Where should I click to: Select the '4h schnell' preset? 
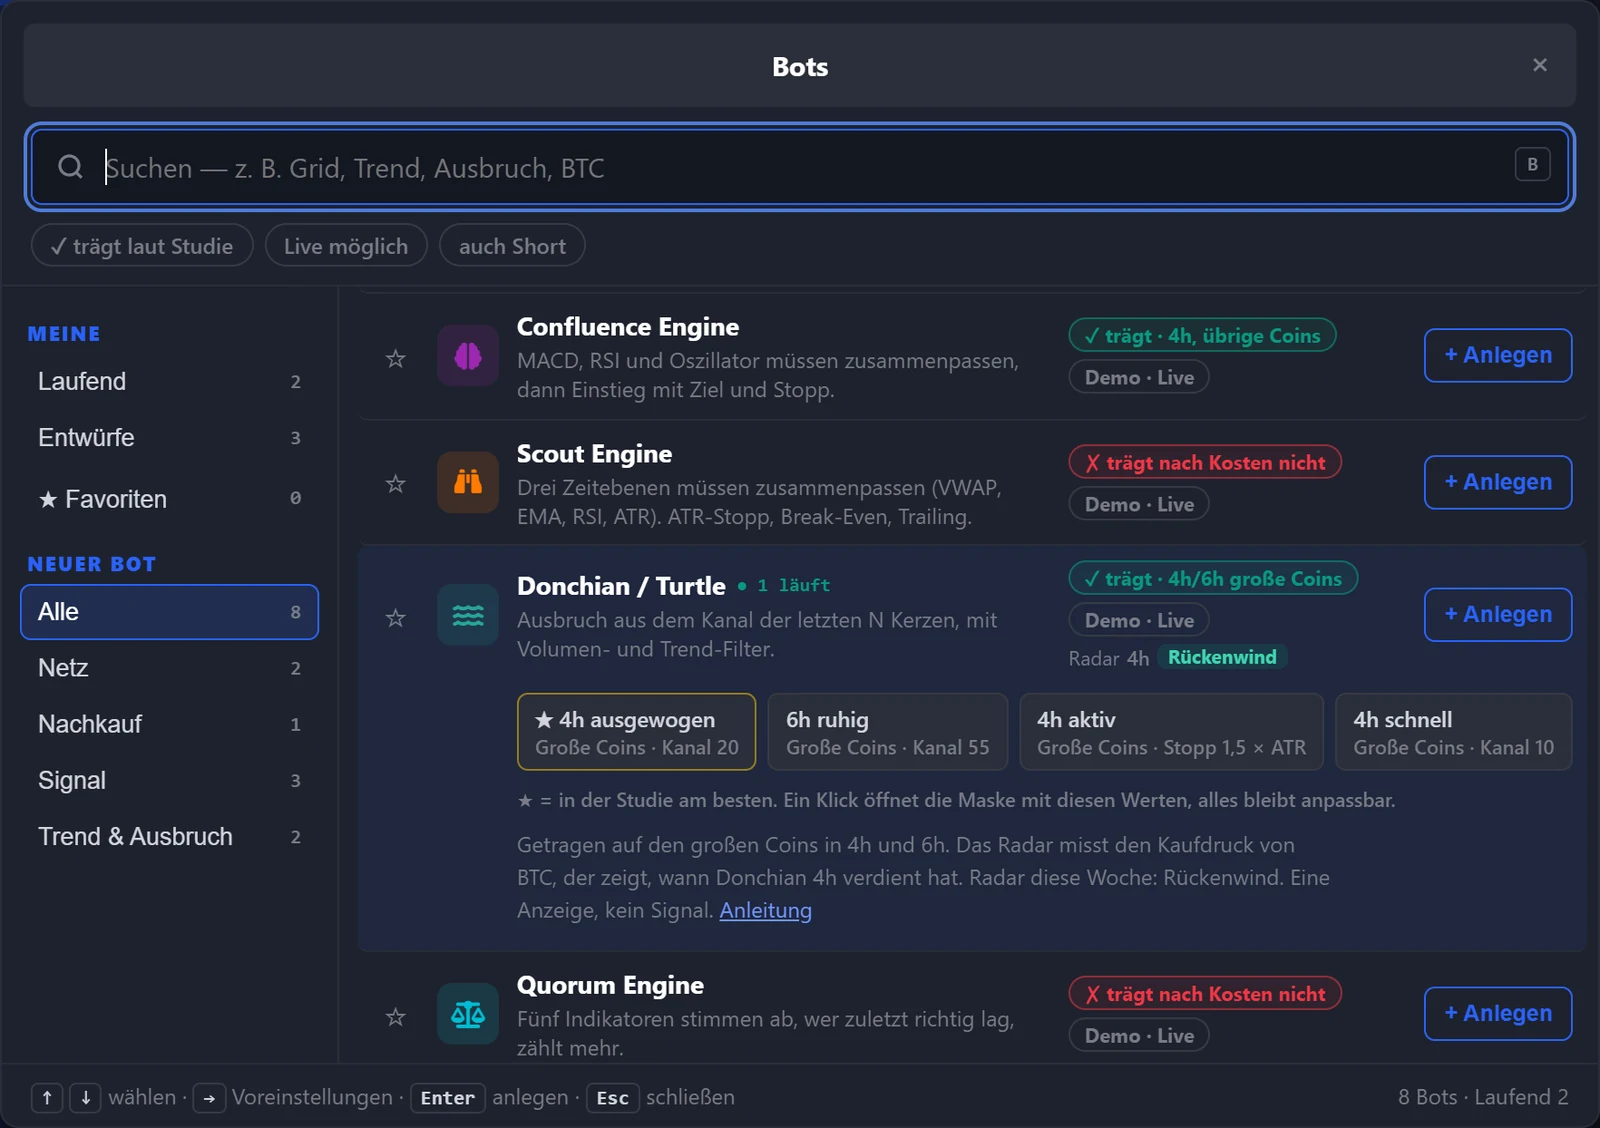(x=1453, y=732)
